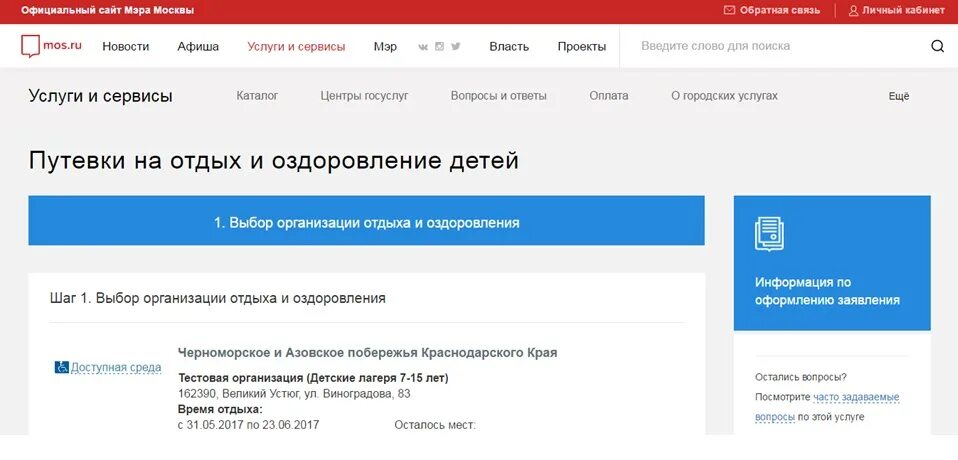Open the Проекты menu item
Image resolution: width=958 pixels, height=460 pixels.
pos(582,46)
